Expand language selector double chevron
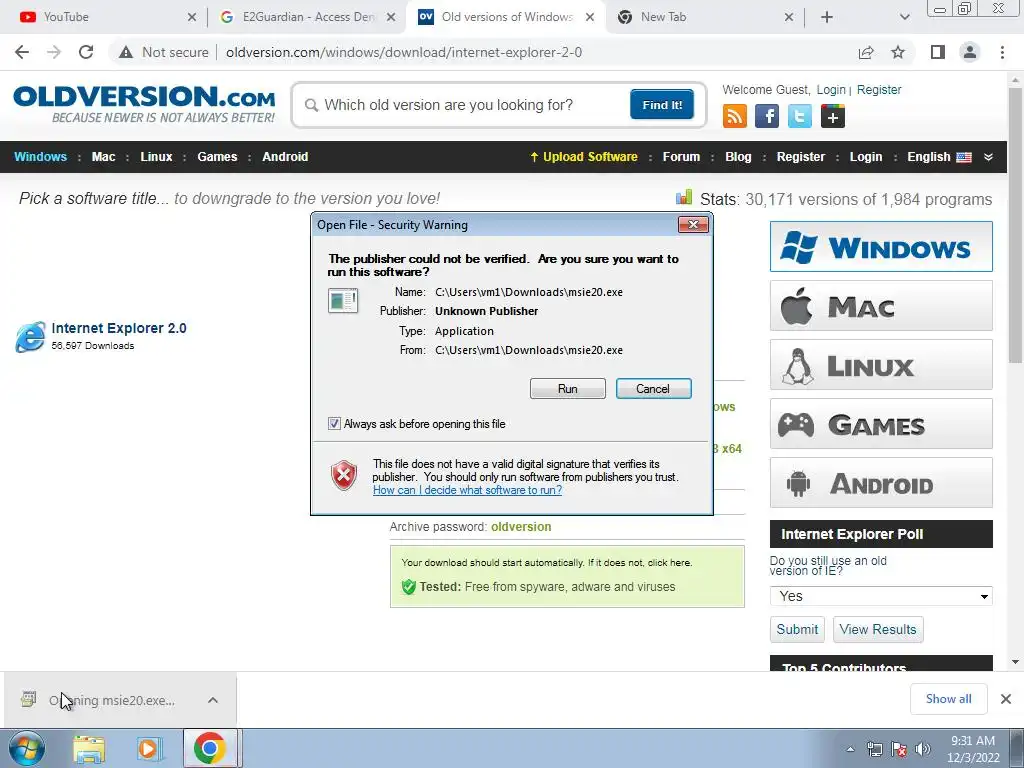The height and width of the screenshot is (768, 1024). (x=988, y=157)
